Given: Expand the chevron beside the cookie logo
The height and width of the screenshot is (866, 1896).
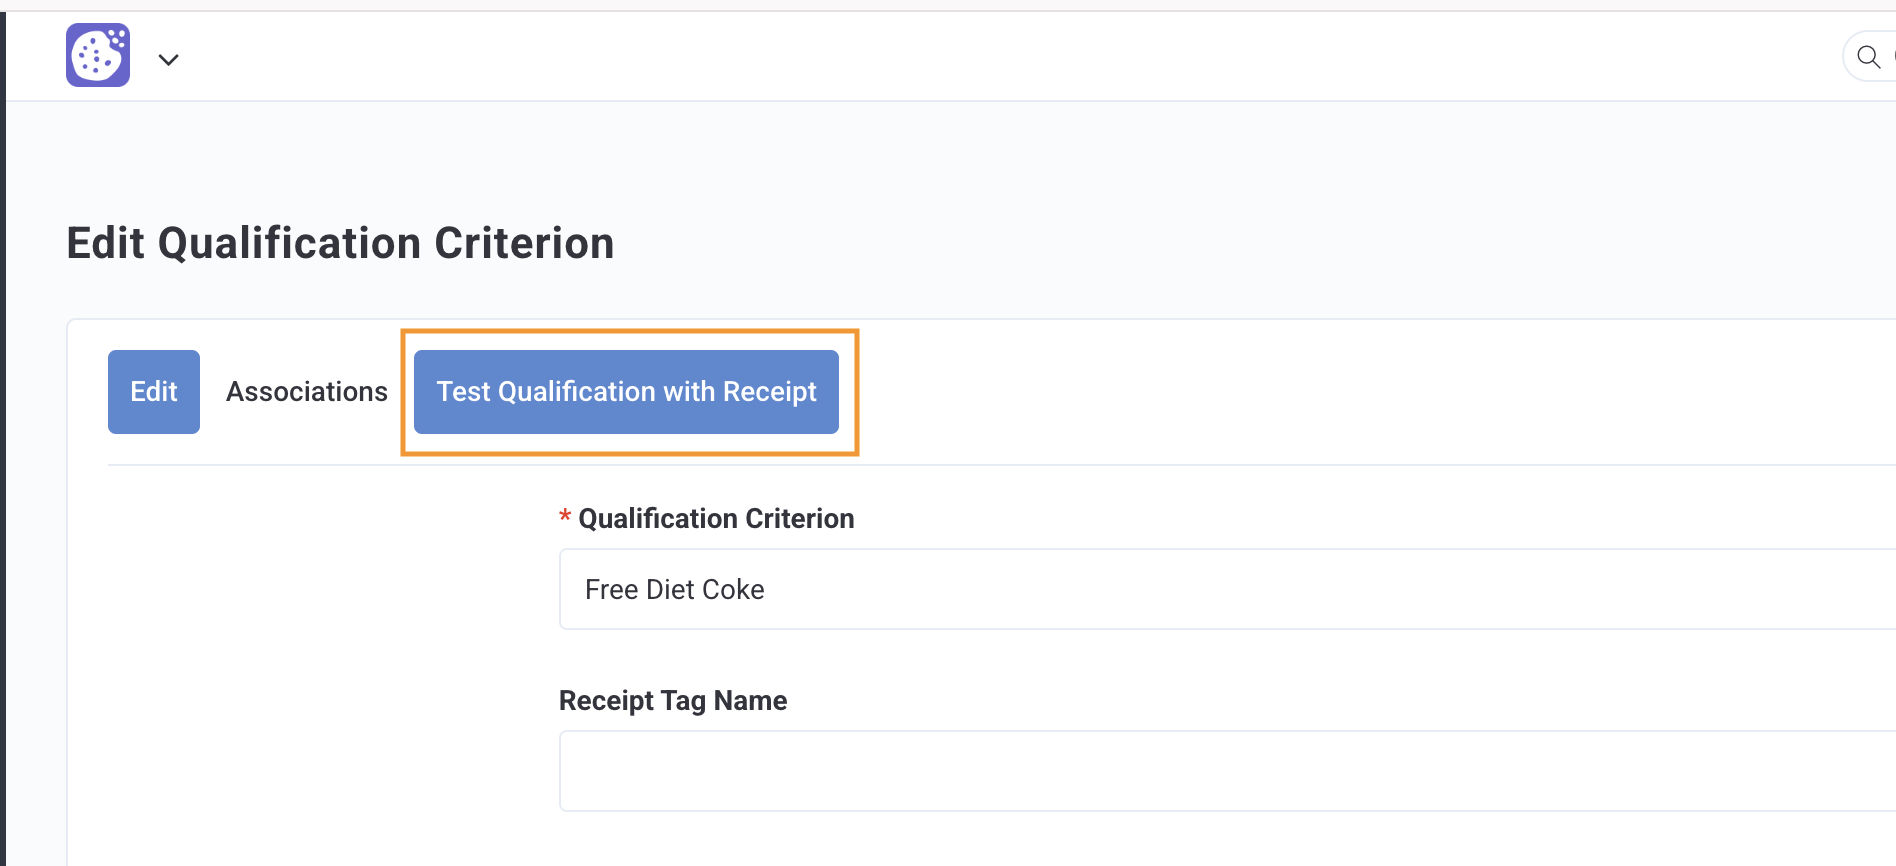Looking at the screenshot, I should 169,60.
